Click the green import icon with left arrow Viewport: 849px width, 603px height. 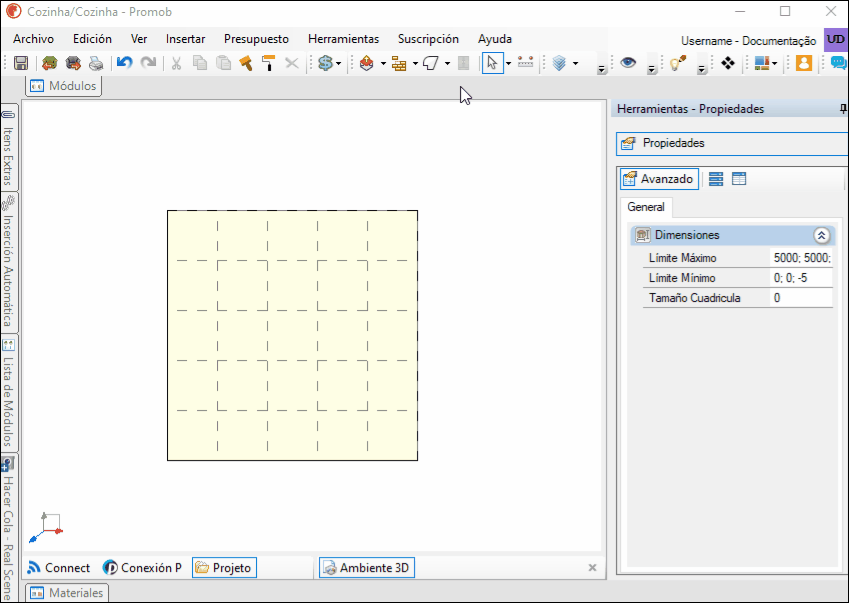point(49,63)
